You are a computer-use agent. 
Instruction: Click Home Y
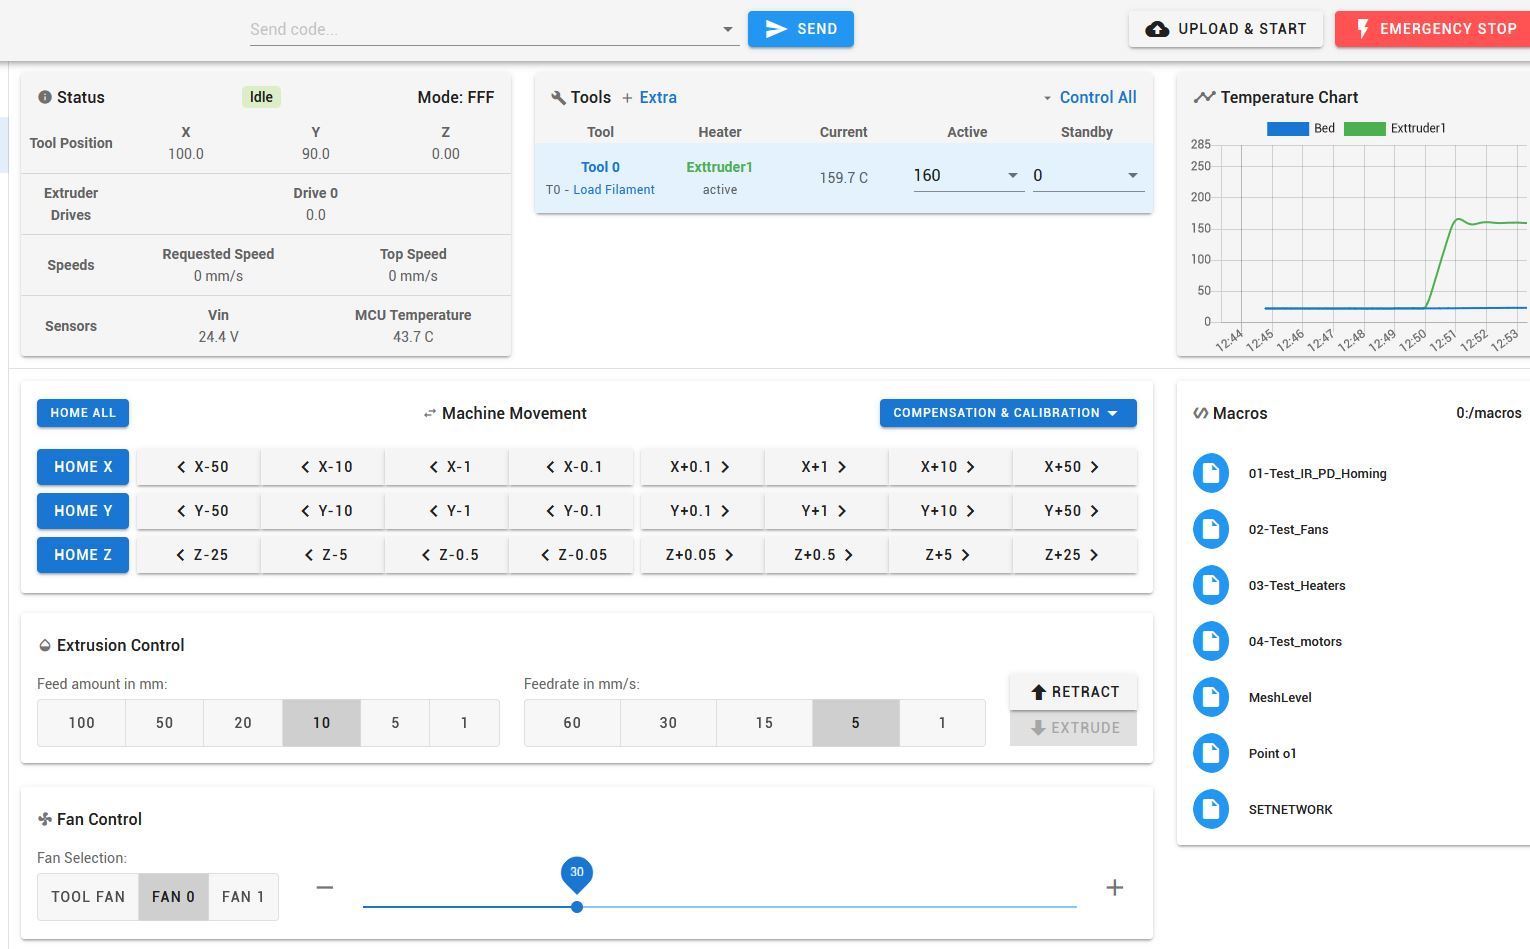pos(83,511)
